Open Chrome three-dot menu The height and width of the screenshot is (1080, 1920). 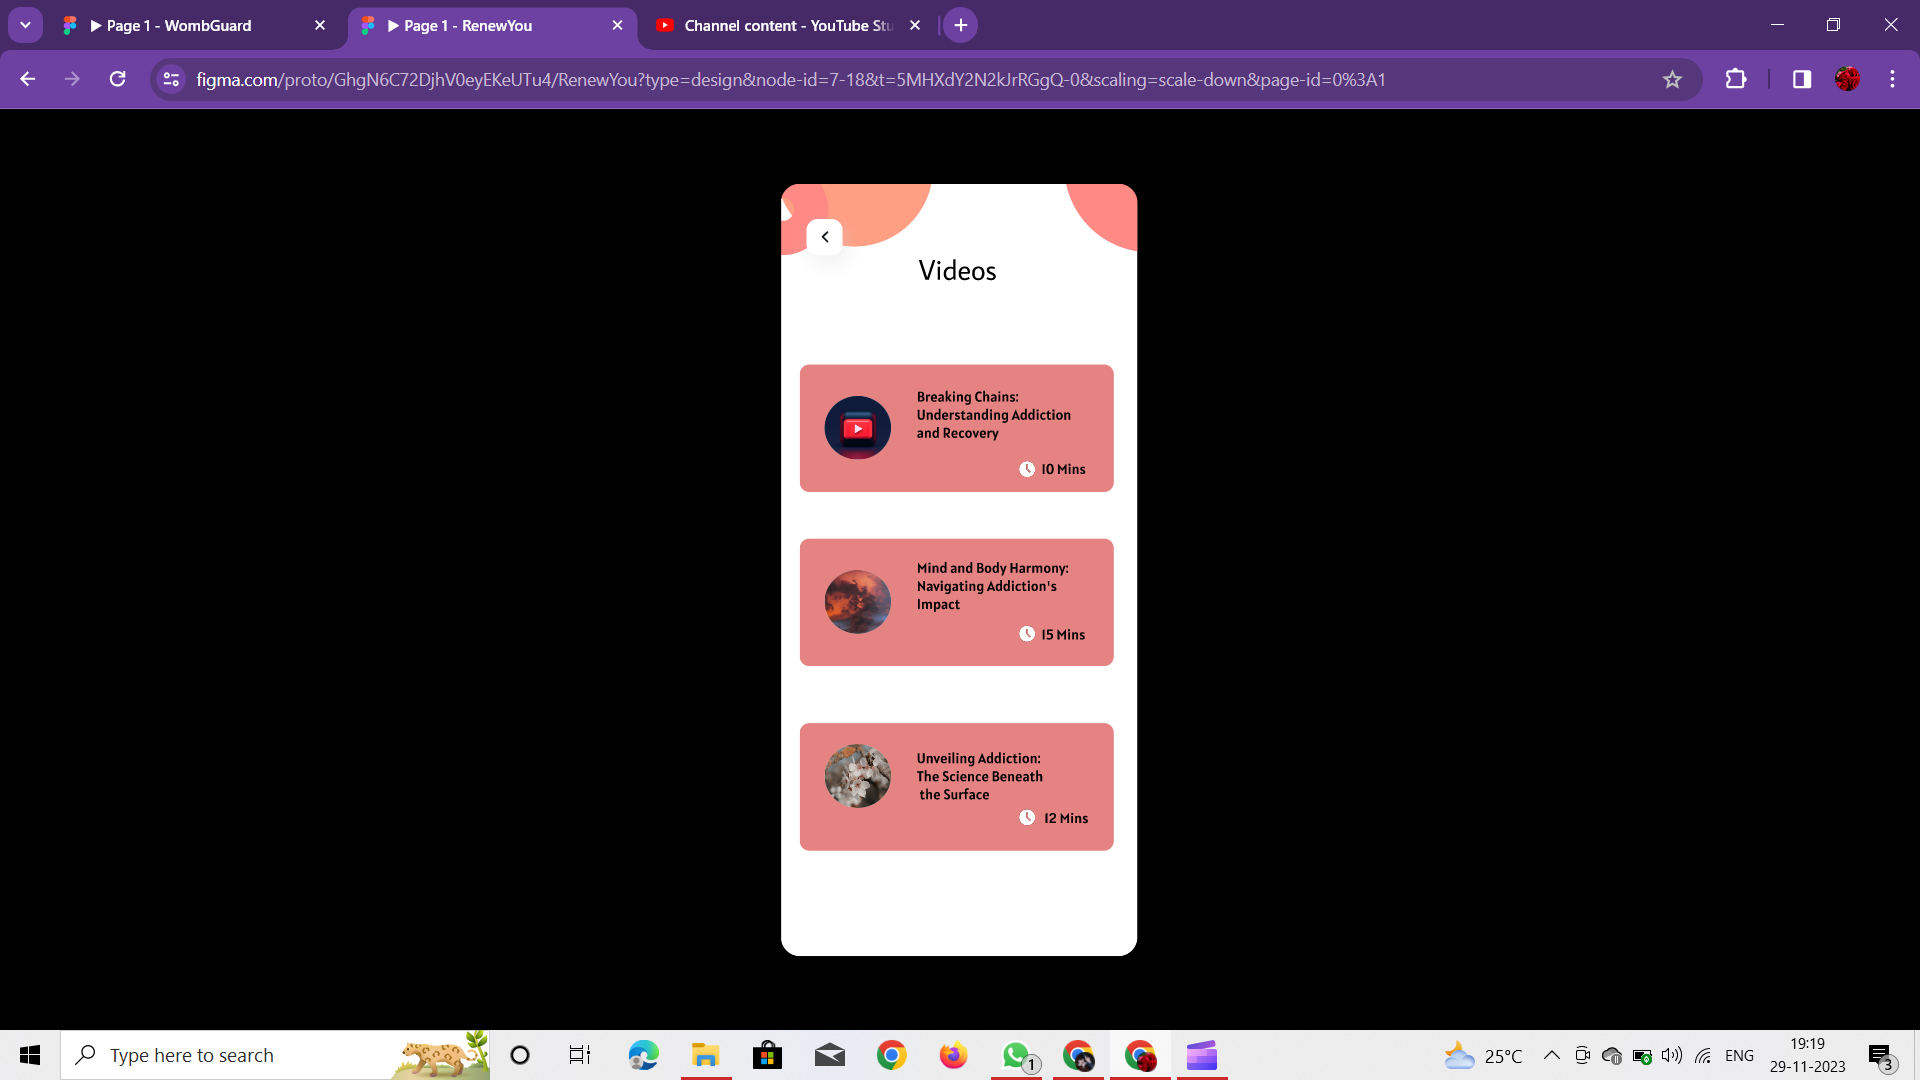pos(1892,79)
